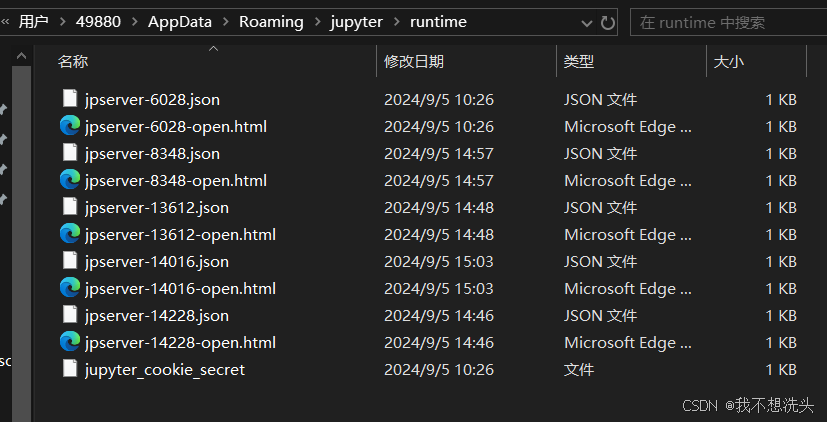Navigate to AppData in the breadcrumb

pyautogui.click(x=180, y=22)
